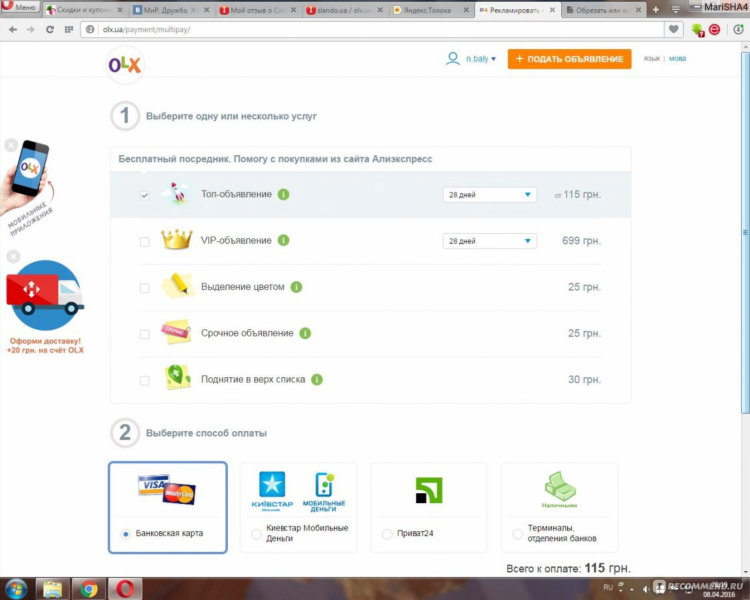Viewport: 750px width, 600px height.
Task: Show info for Срочное объявление
Action: (x=305, y=333)
